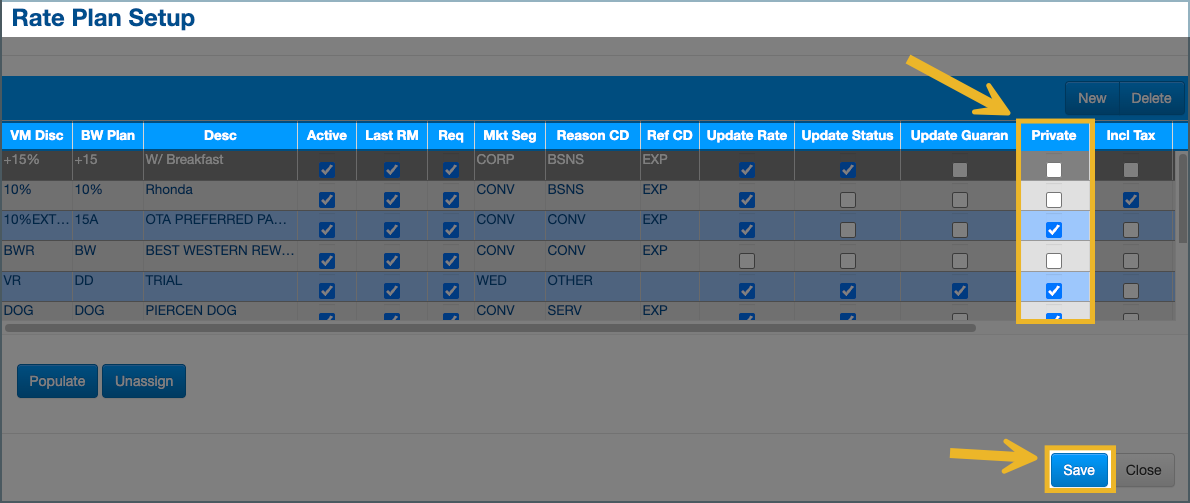
Task: Click the Private column header
Action: [1054, 135]
